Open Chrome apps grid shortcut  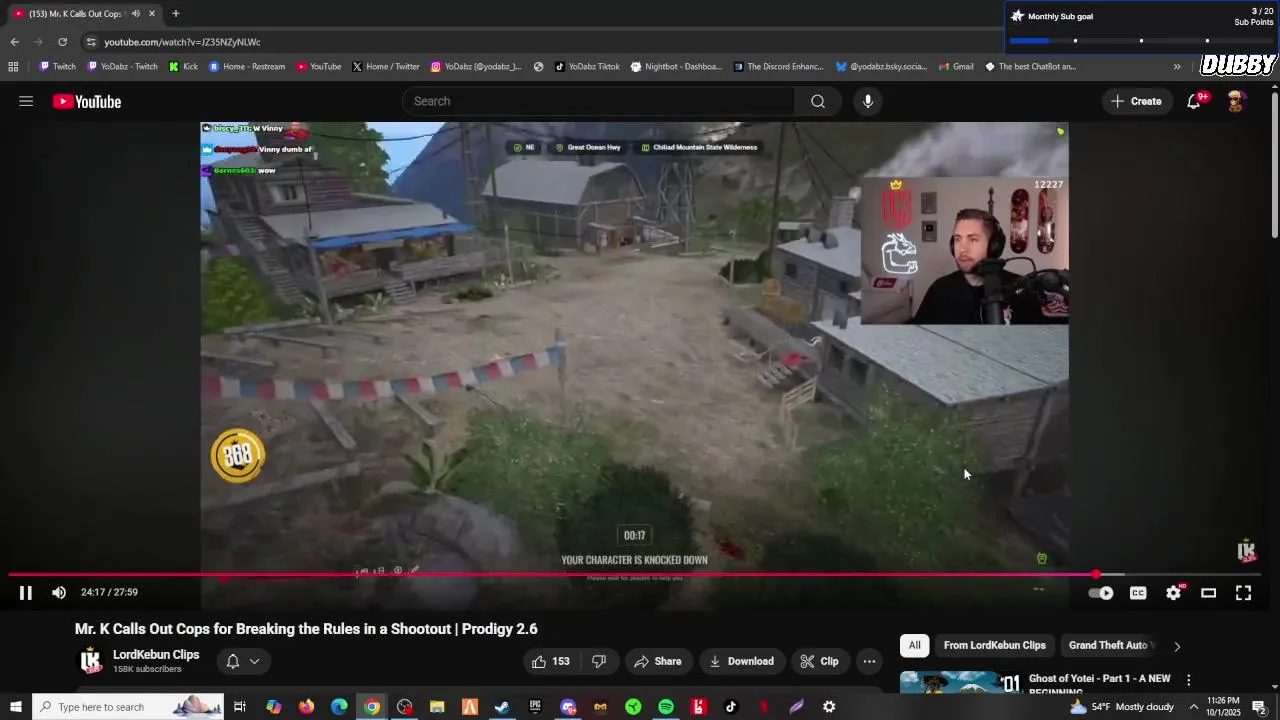coord(13,67)
